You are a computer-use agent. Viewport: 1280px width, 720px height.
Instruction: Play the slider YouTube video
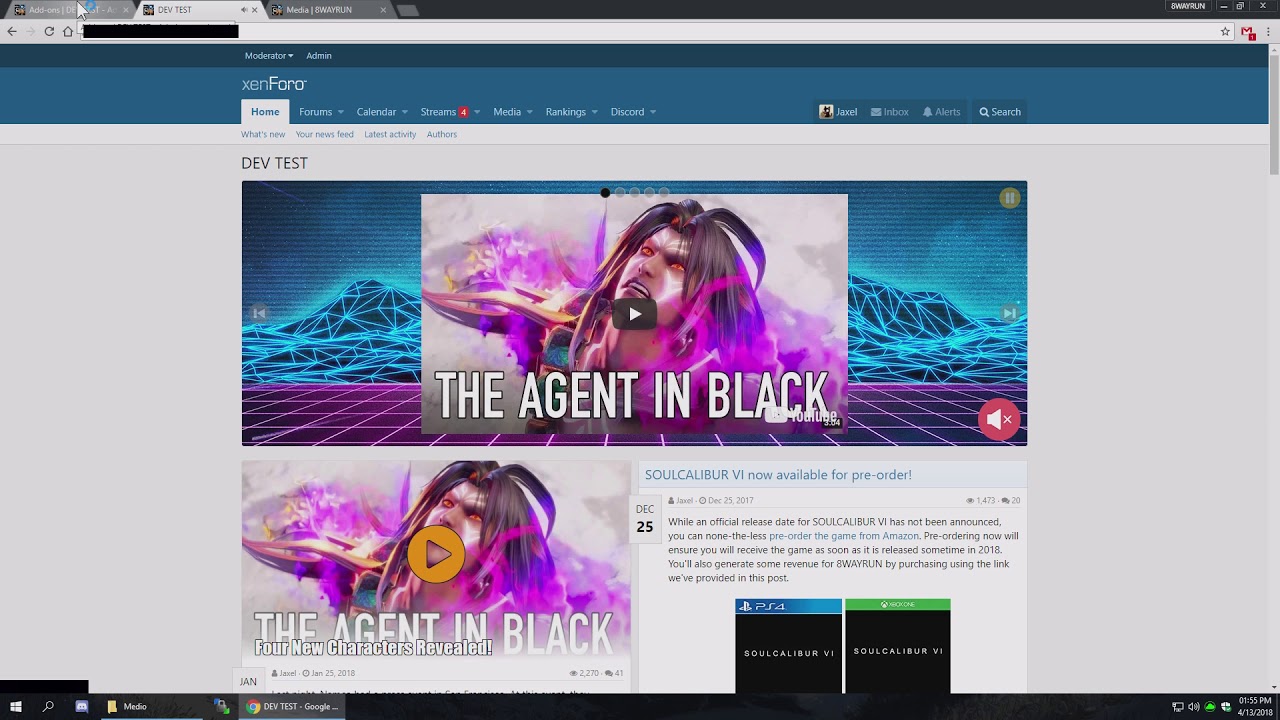(634, 314)
